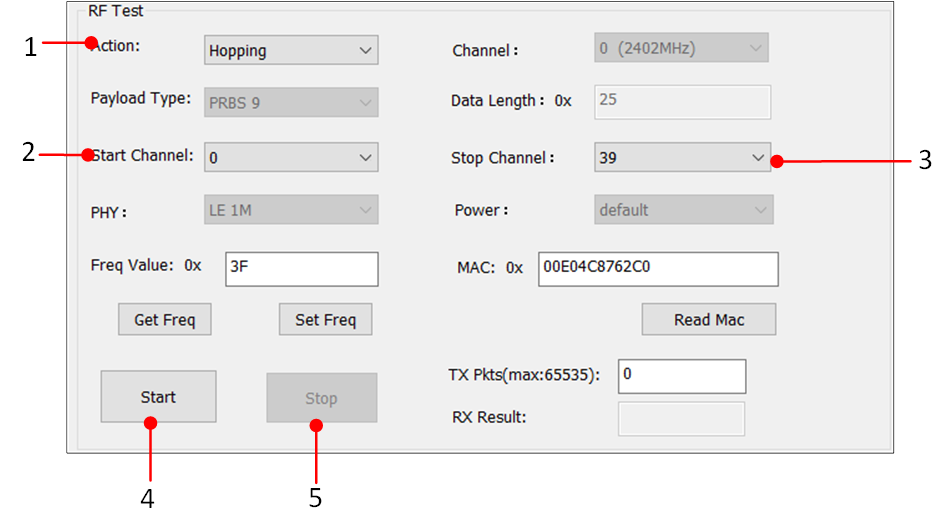Open the Action dropdown showing Hopping

click(x=291, y=51)
